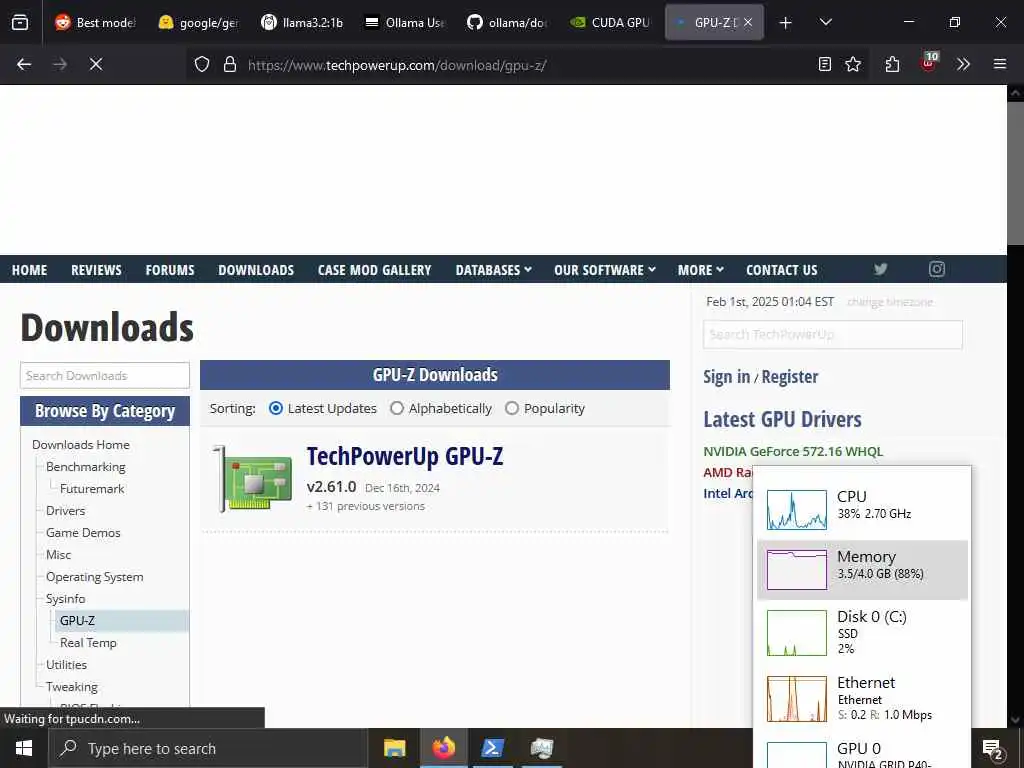Open the Firefox View icon
The height and width of the screenshot is (768, 1024).
click(20, 22)
